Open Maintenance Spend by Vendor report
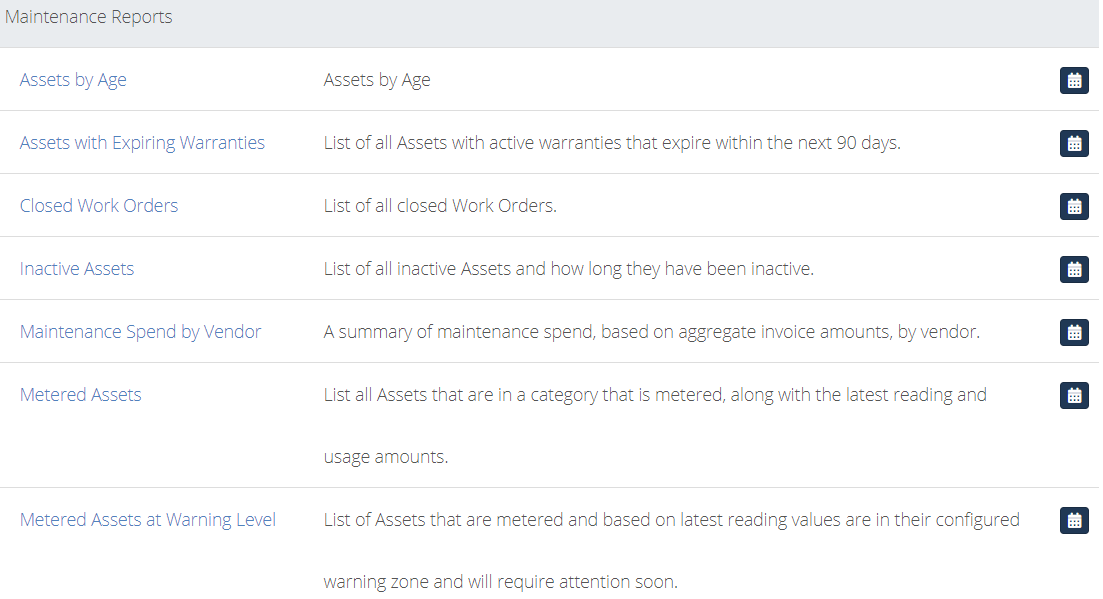The height and width of the screenshot is (599, 1103). pyautogui.click(x=140, y=332)
